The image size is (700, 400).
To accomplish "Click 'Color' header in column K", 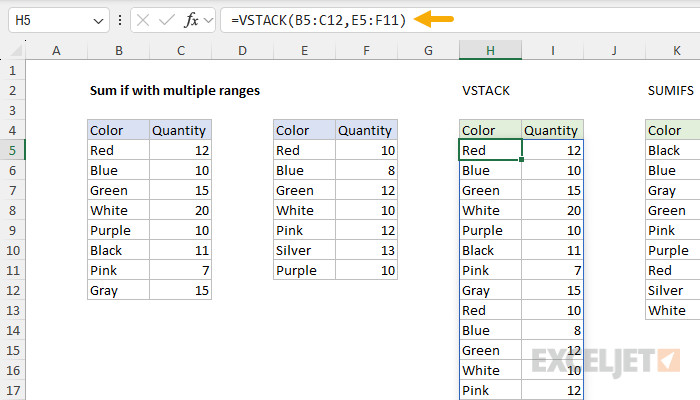I will 673,130.
